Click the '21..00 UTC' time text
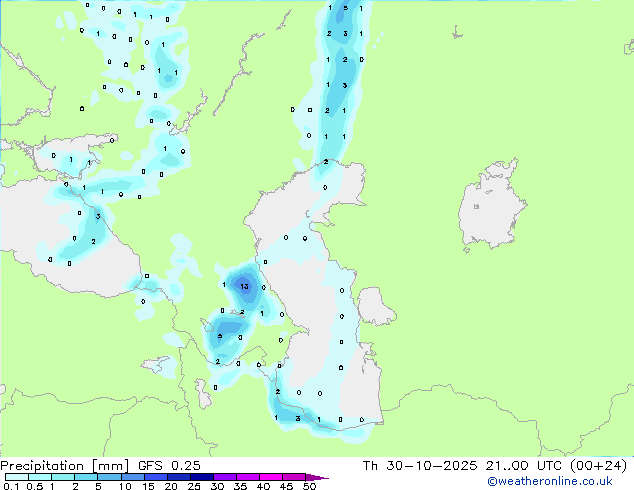Image resolution: width=634 pixels, height=490 pixels. tap(524, 466)
